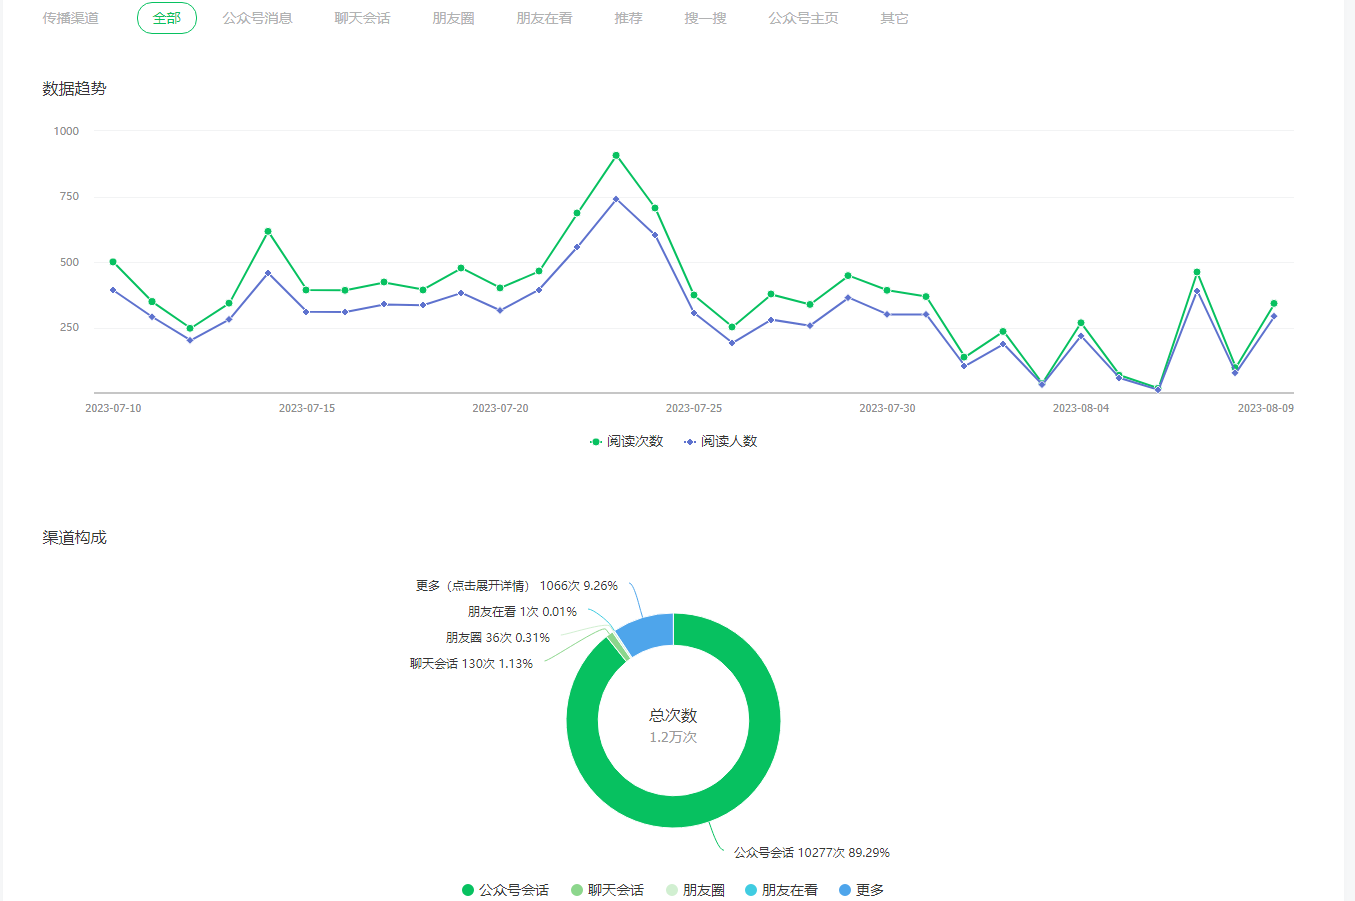Toggle 朋友圈 legend item below donut
Screen dimensions: 1355x901
[x=695, y=889]
